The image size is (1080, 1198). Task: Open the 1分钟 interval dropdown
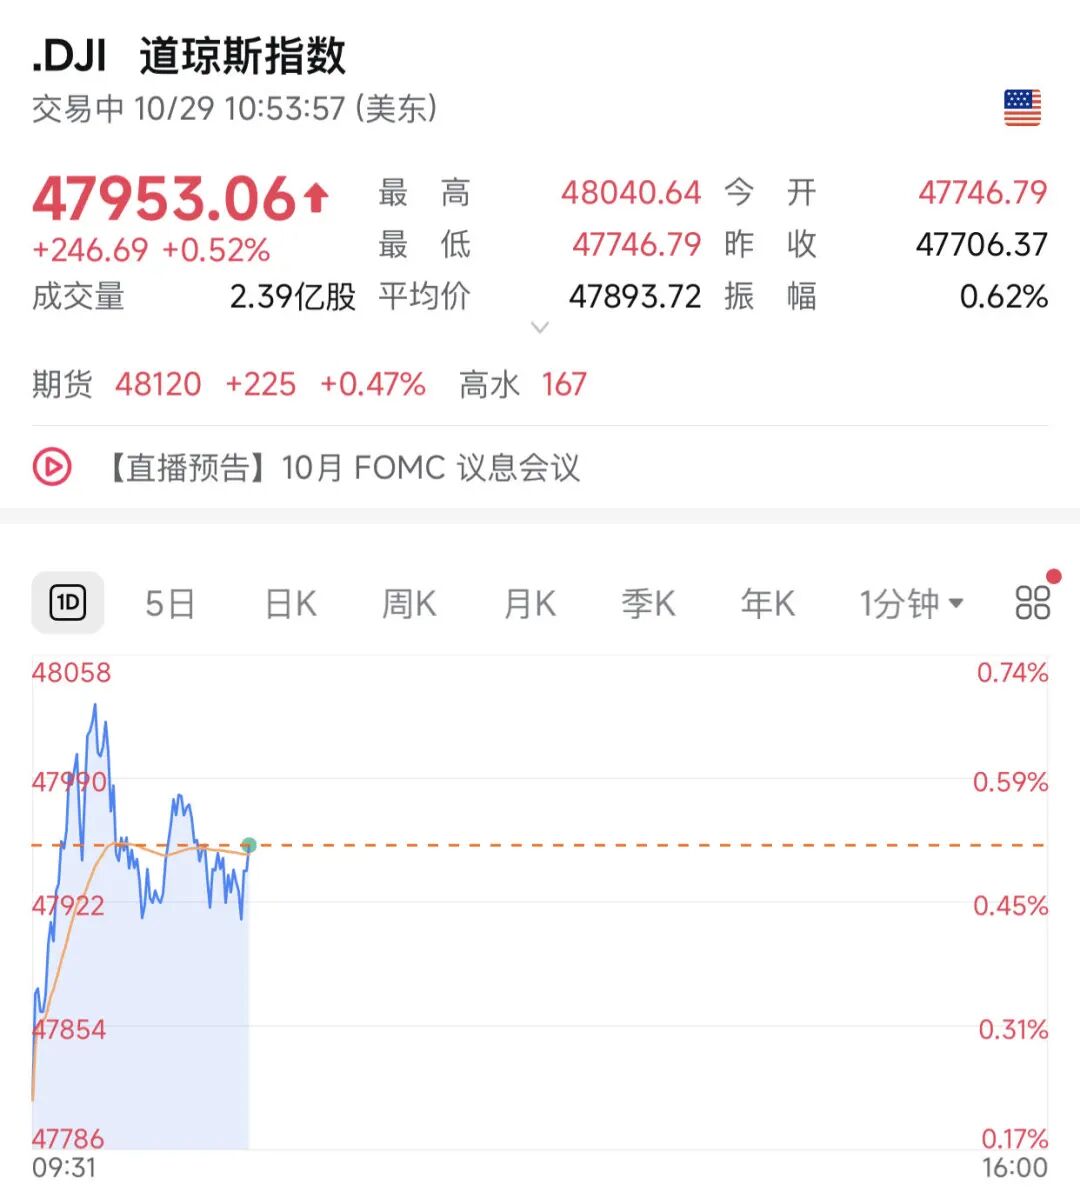[910, 603]
